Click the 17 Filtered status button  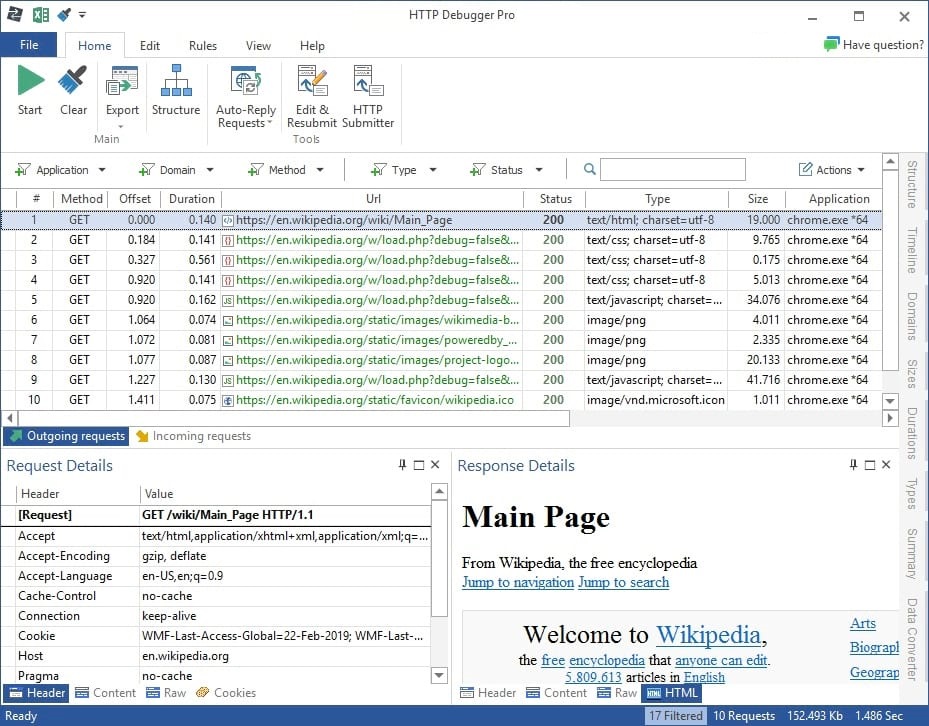click(x=676, y=716)
